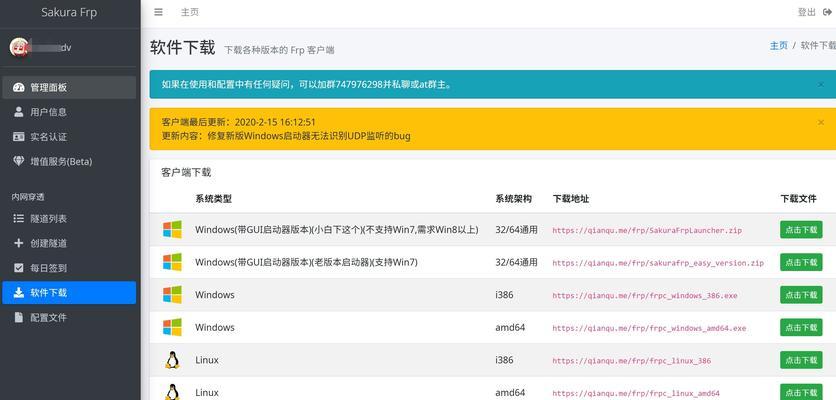Viewport: 836px width, 400px height.
Task: Click 下载文件 column header
Action: 798,198
